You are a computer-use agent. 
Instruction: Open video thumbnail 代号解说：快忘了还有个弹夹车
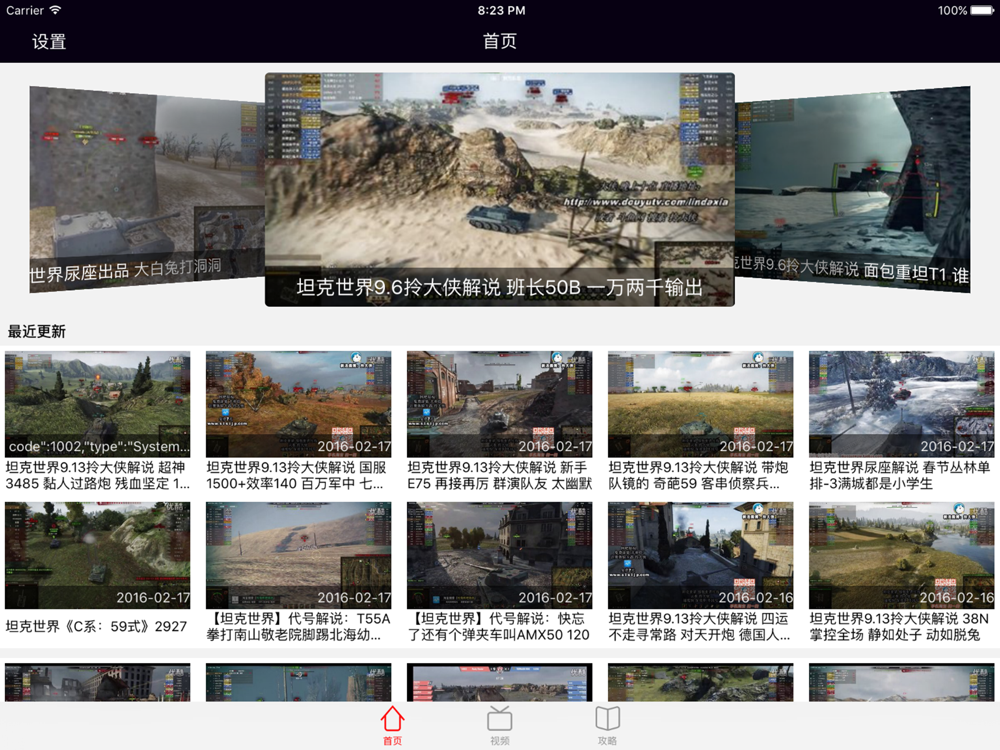(x=499, y=555)
